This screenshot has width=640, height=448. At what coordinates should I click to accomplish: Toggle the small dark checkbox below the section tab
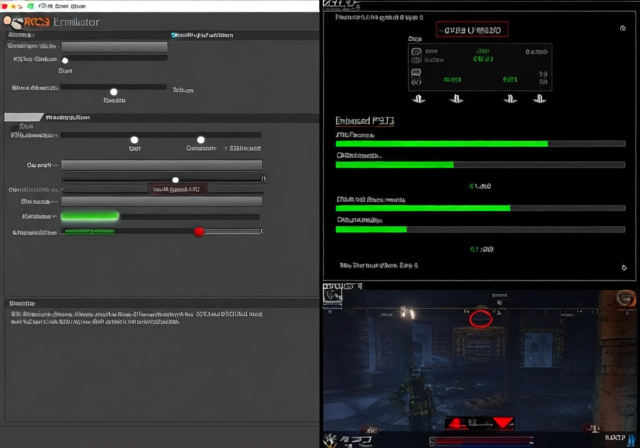click(x=15, y=127)
